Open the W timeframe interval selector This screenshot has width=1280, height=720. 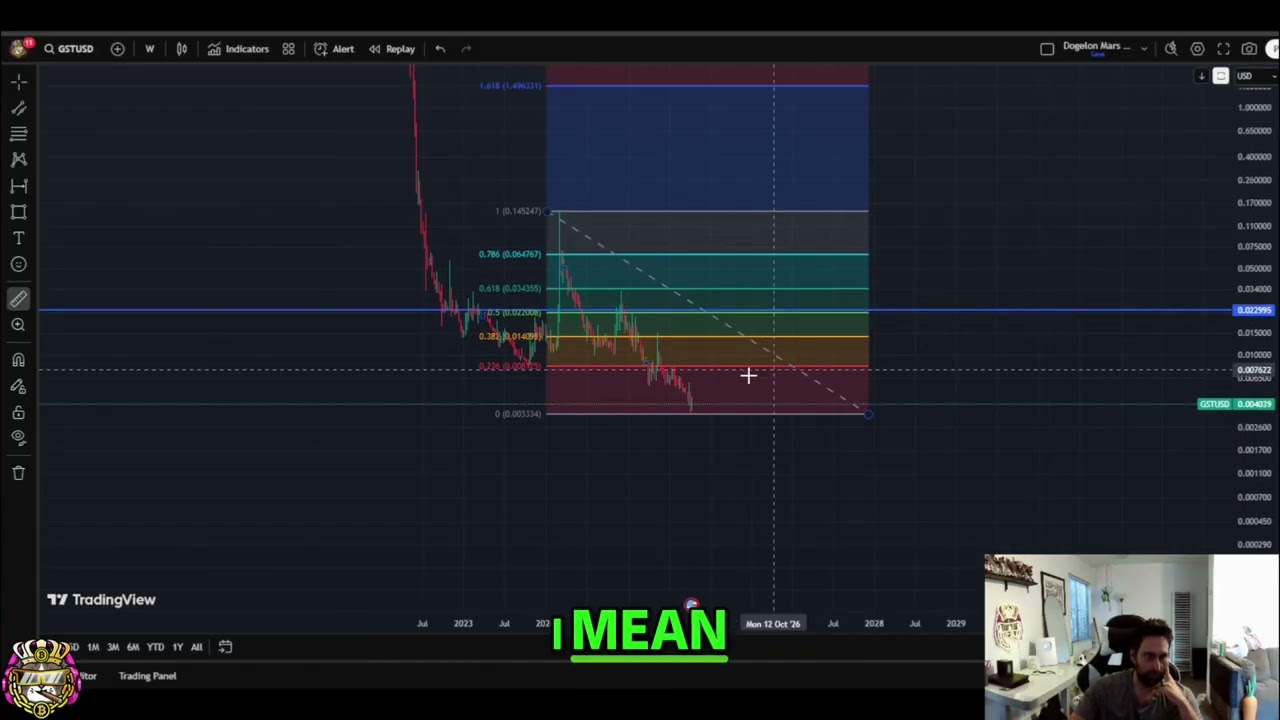(150, 49)
